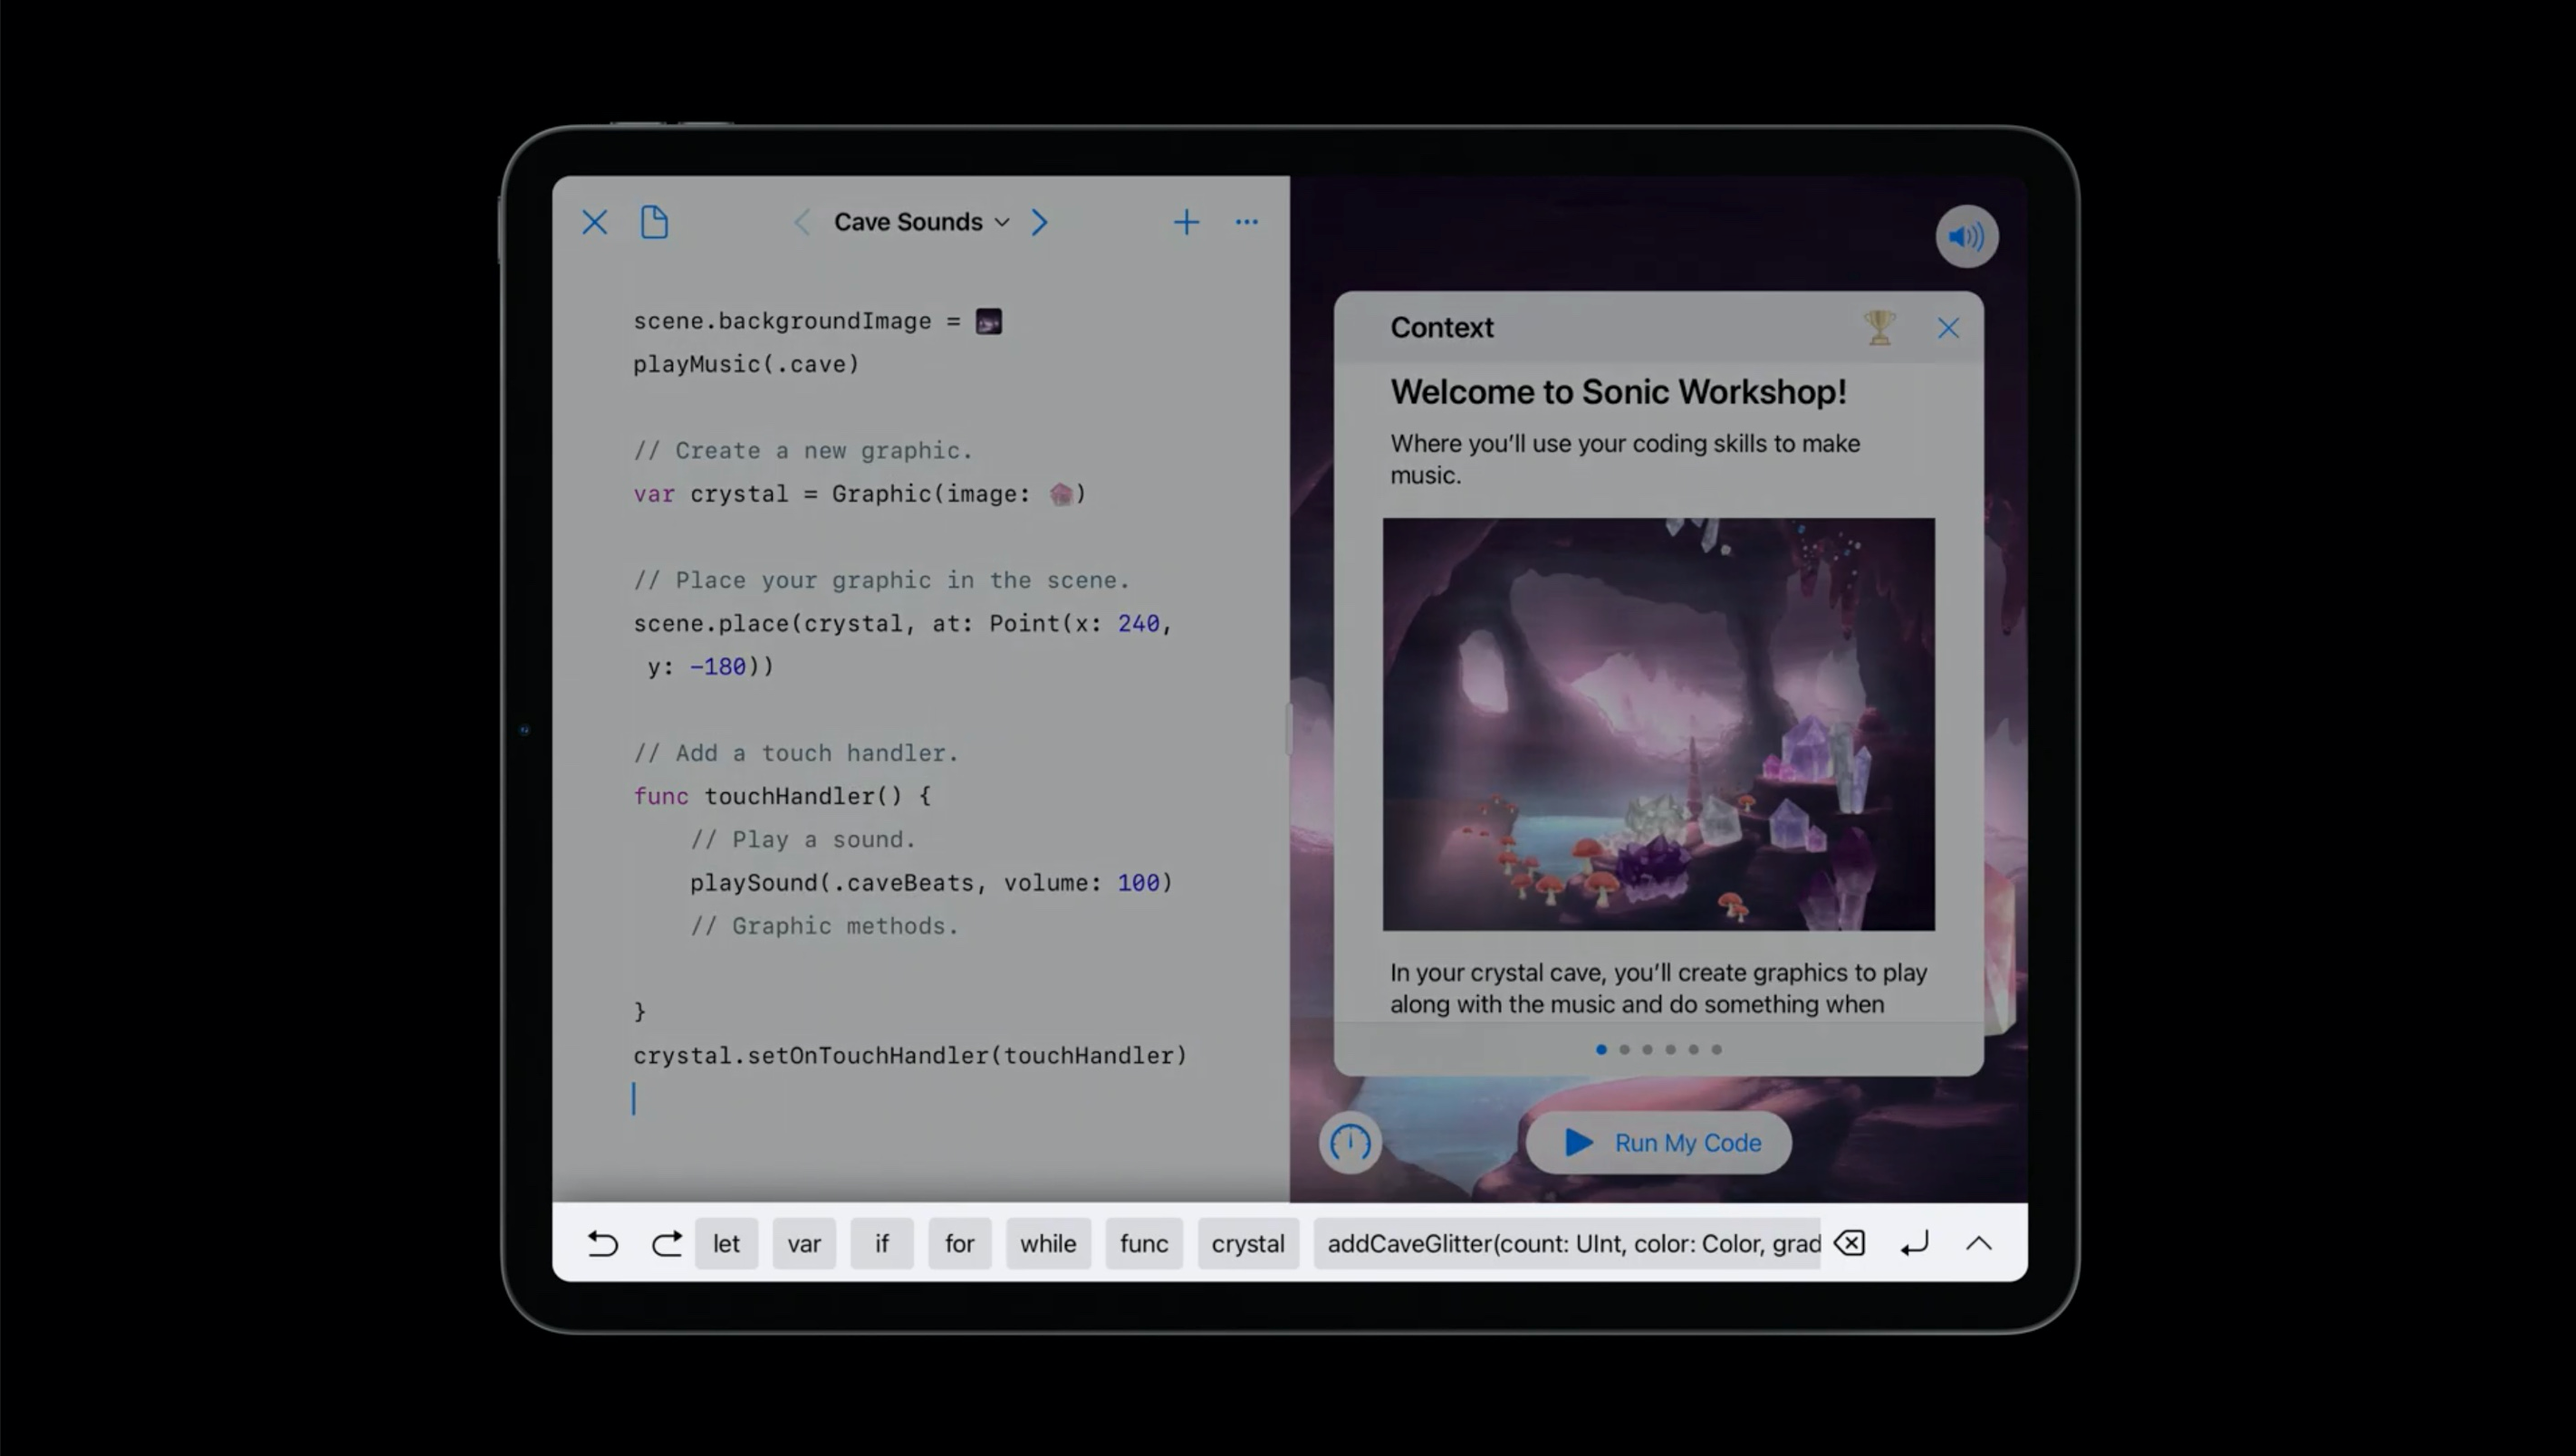2576x1456 pixels.
Task: Click the crystal.setOnTouchHandler line
Action: click(x=910, y=1055)
